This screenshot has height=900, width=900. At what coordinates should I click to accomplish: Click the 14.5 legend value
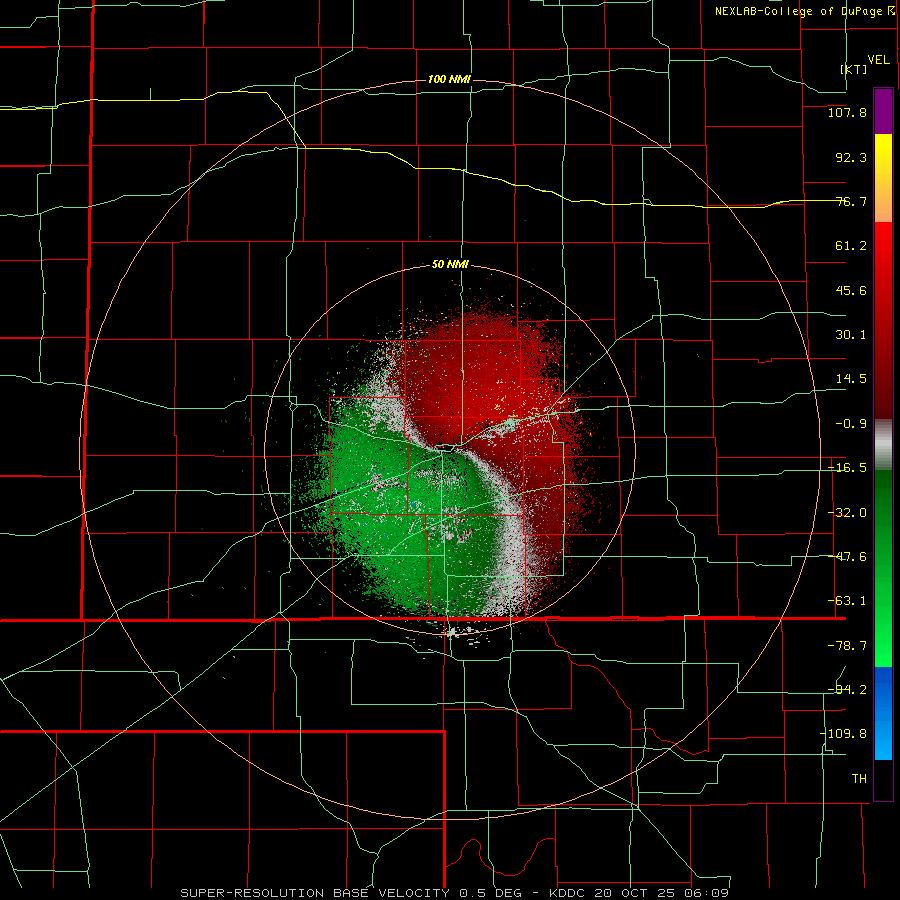(x=851, y=379)
